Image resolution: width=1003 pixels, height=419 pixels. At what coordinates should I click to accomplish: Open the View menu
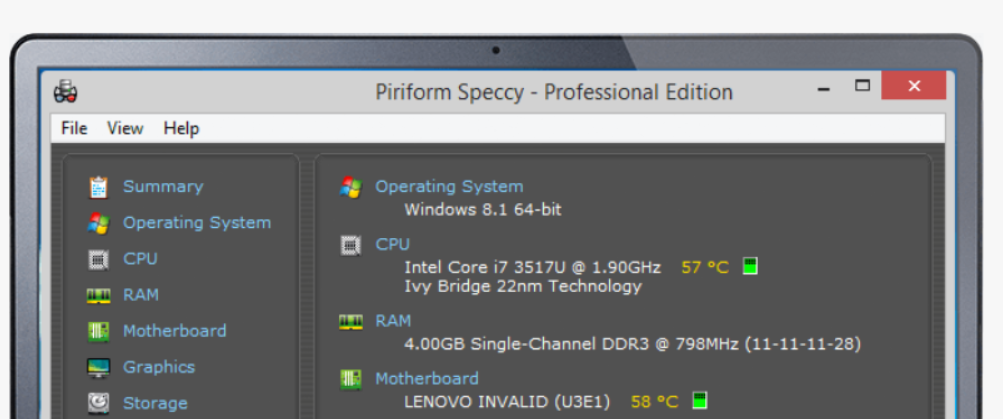(125, 128)
